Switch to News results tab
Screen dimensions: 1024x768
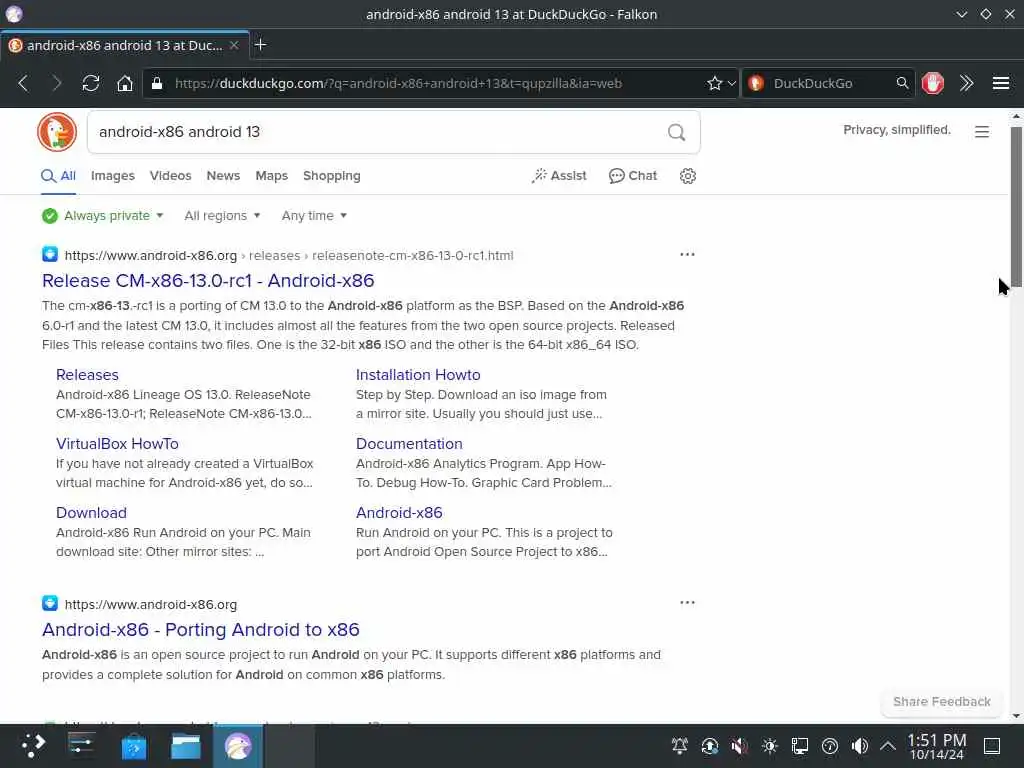point(223,176)
